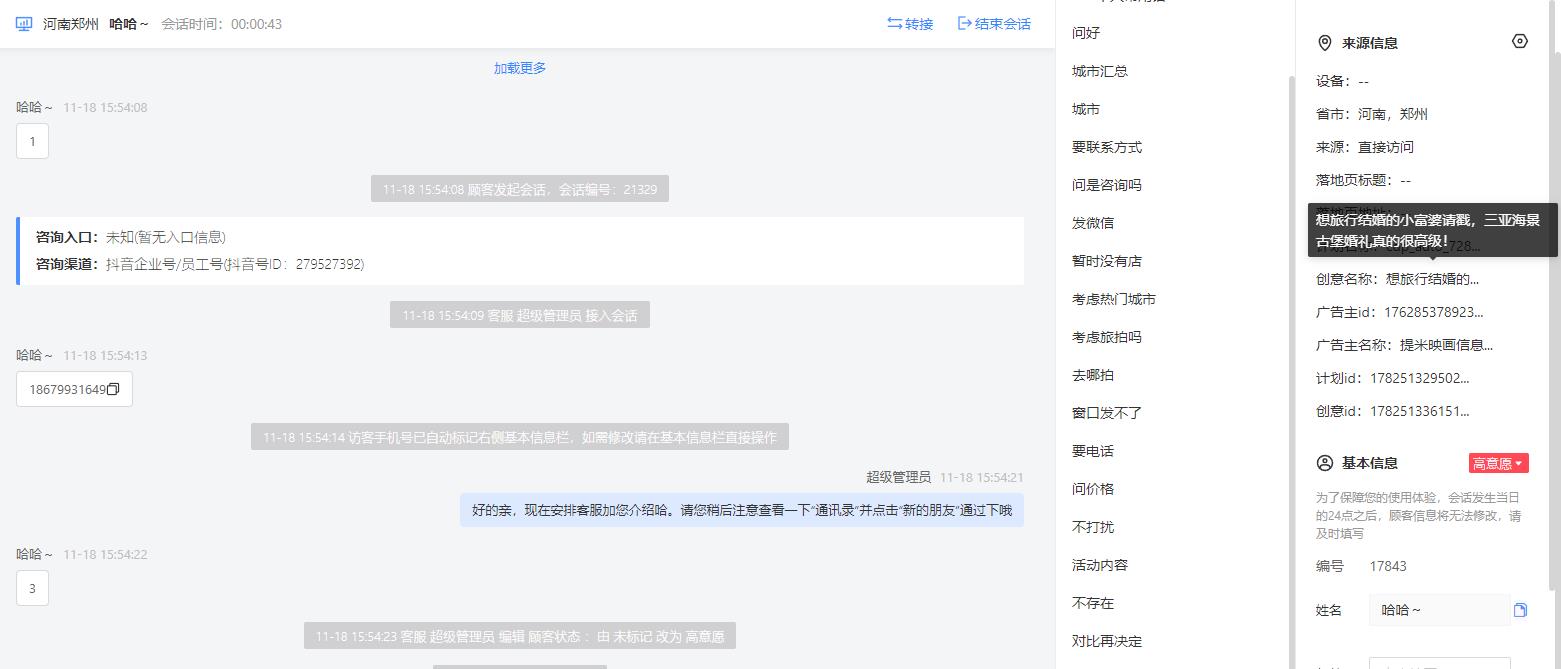The image size is (1561, 669).
Task: Click the person icon beside 基本信息
Action: (1325, 463)
